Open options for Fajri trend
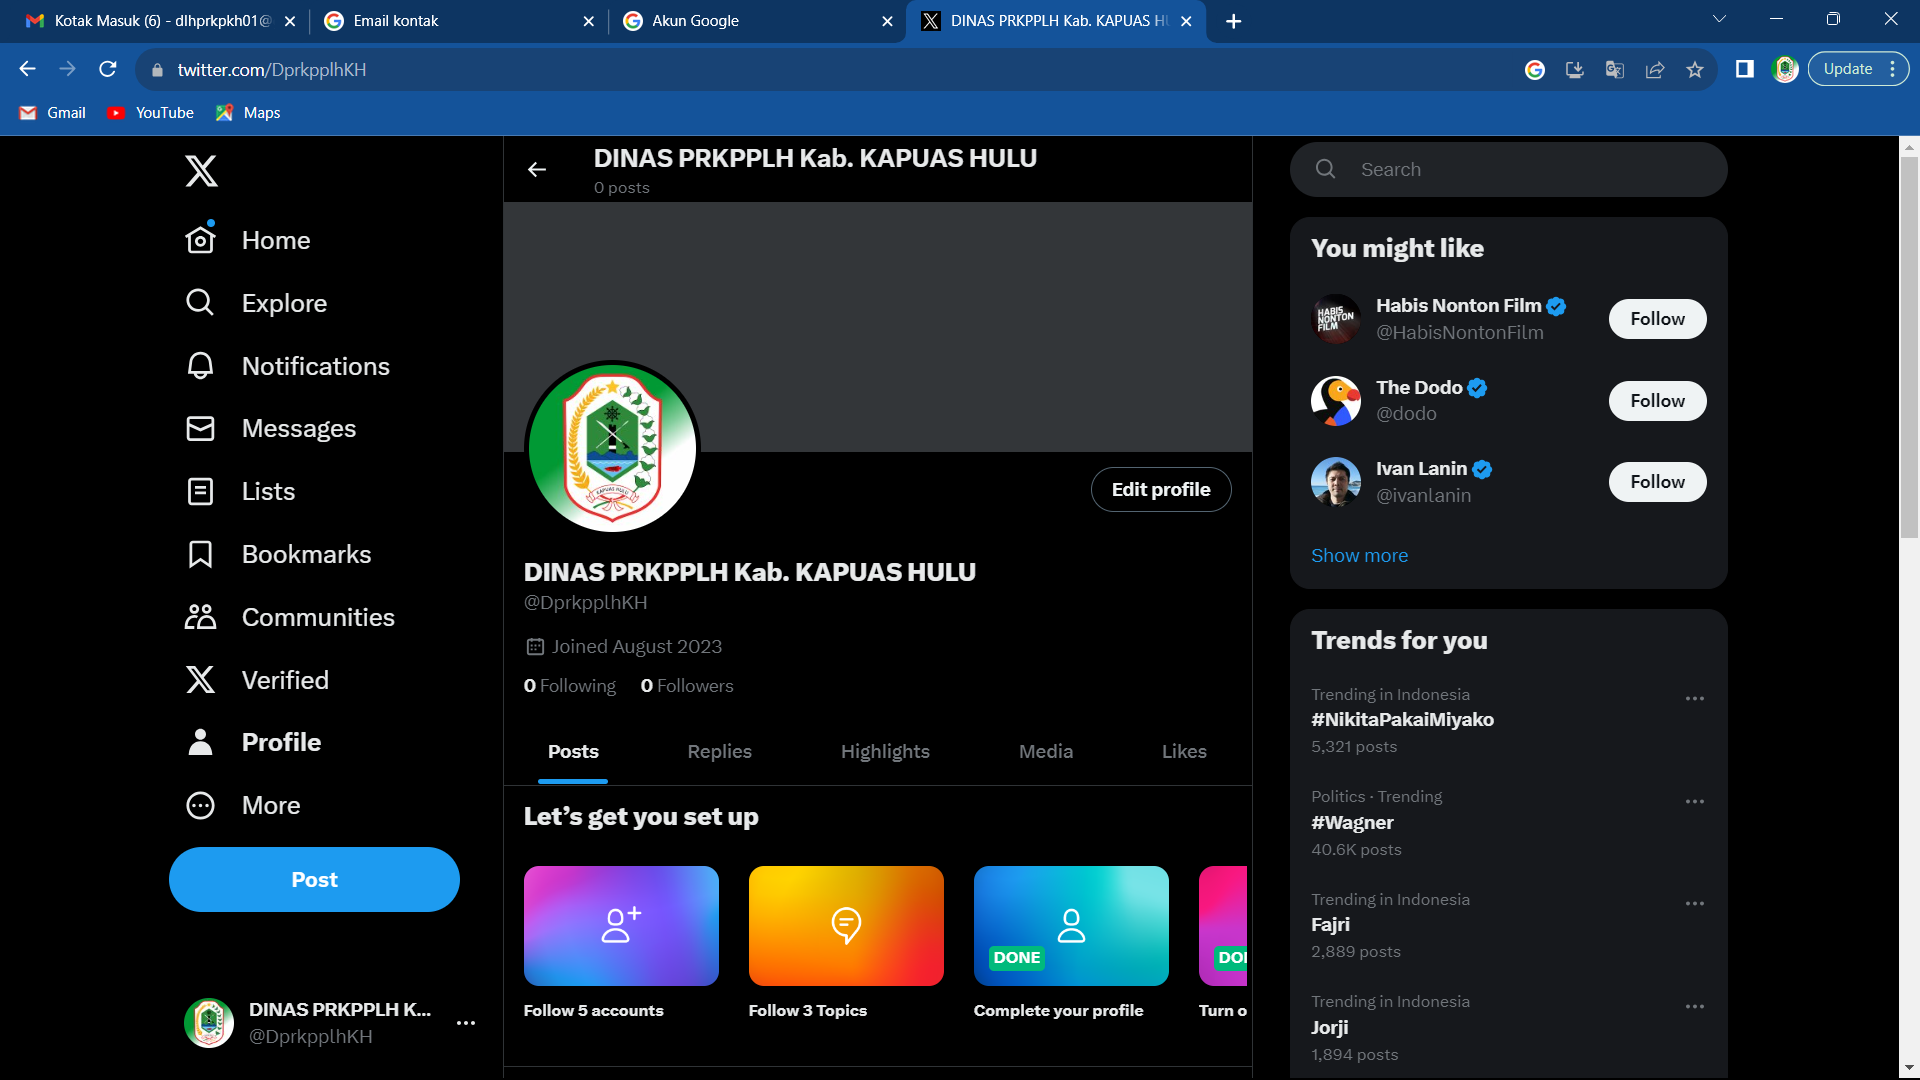This screenshot has height=1080, width=1920. [x=1695, y=904]
